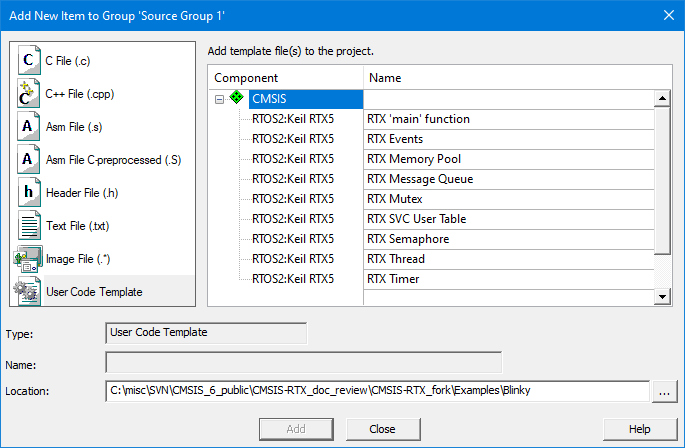Select the Header File (.h) label
The width and height of the screenshot is (685, 448).
pos(82,193)
